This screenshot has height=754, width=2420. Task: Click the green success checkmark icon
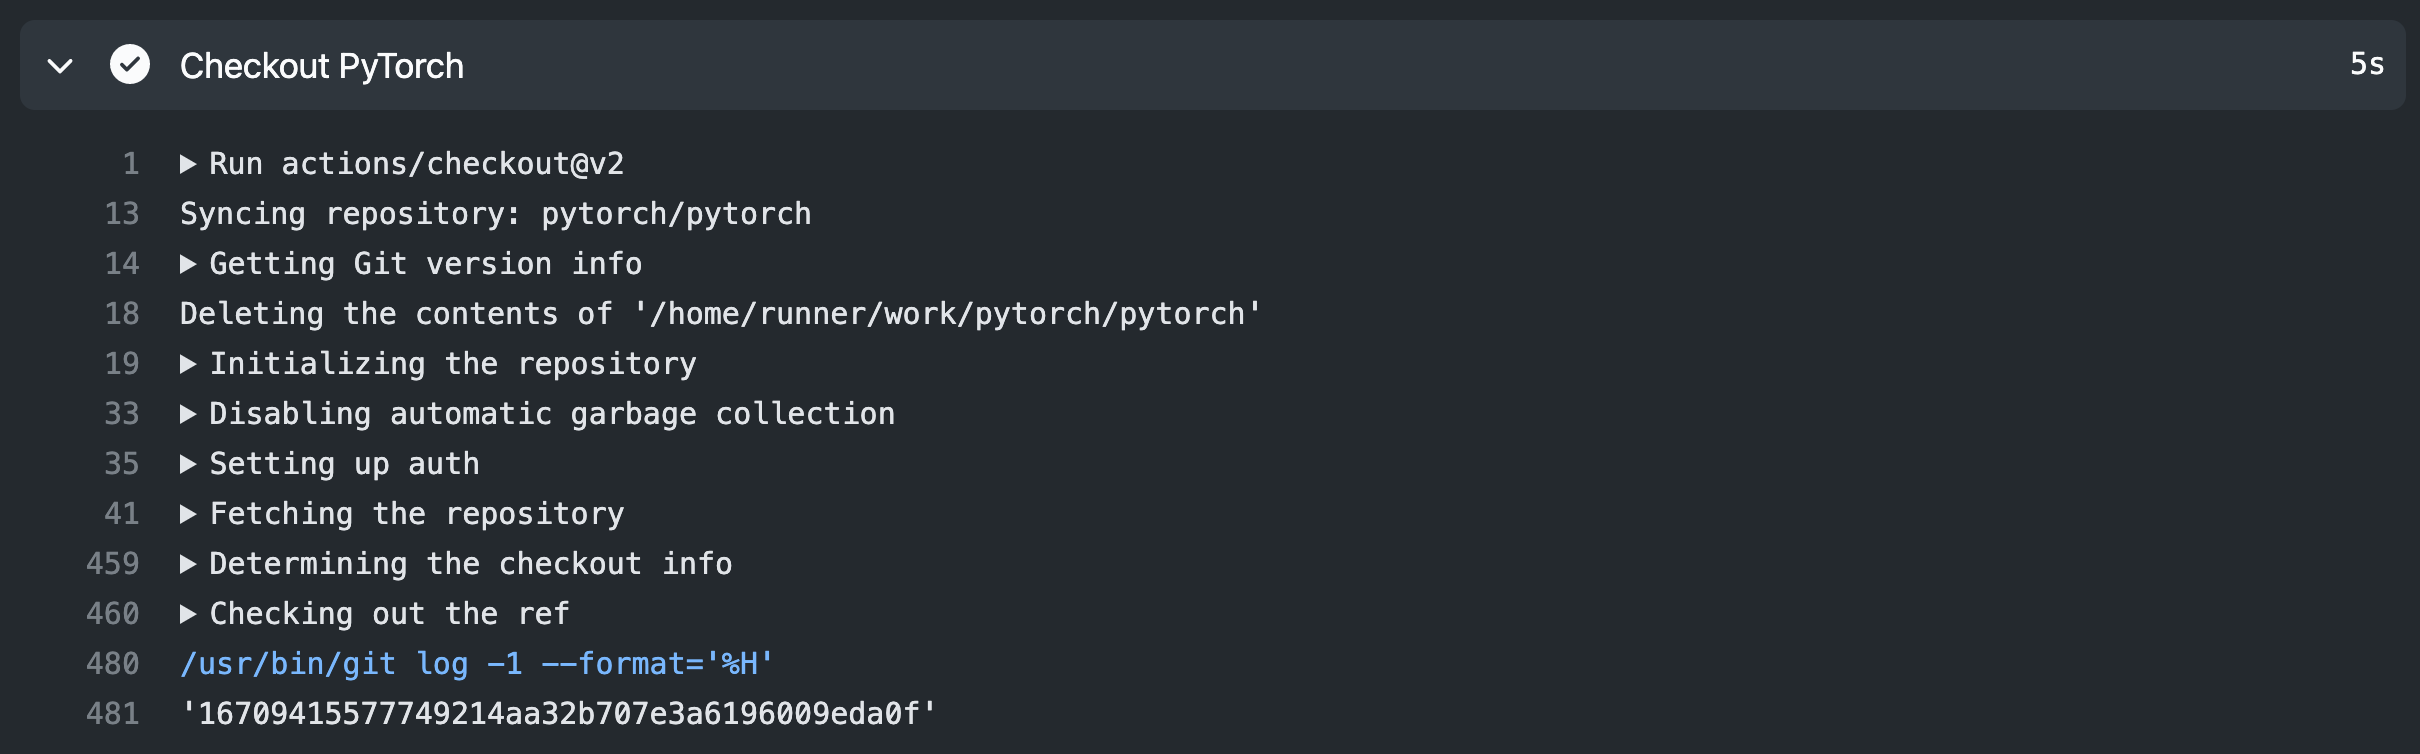point(130,65)
